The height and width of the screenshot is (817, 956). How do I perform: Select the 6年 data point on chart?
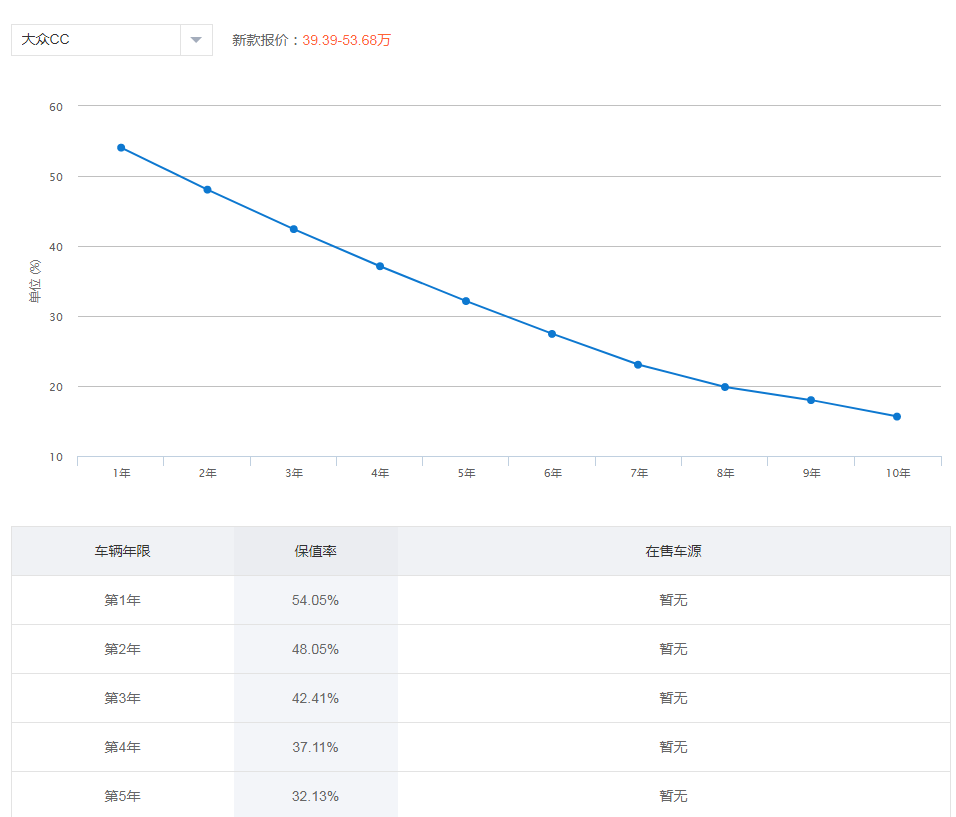[x=552, y=334]
